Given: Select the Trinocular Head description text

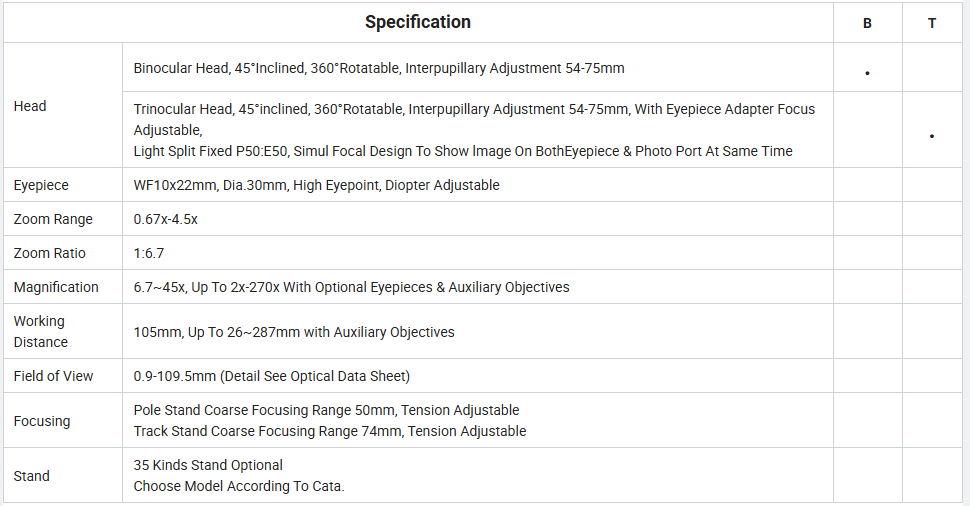Looking at the screenshot, I should coord(474,130).
